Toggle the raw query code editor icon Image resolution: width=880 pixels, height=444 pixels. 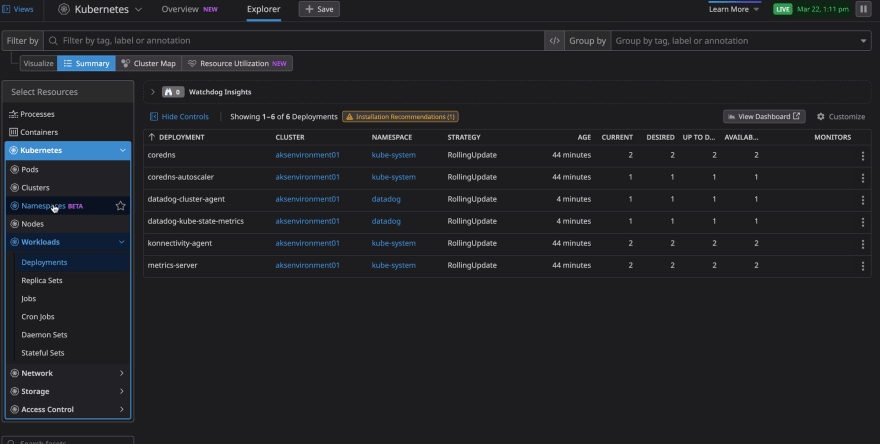[x=554, y=40]
